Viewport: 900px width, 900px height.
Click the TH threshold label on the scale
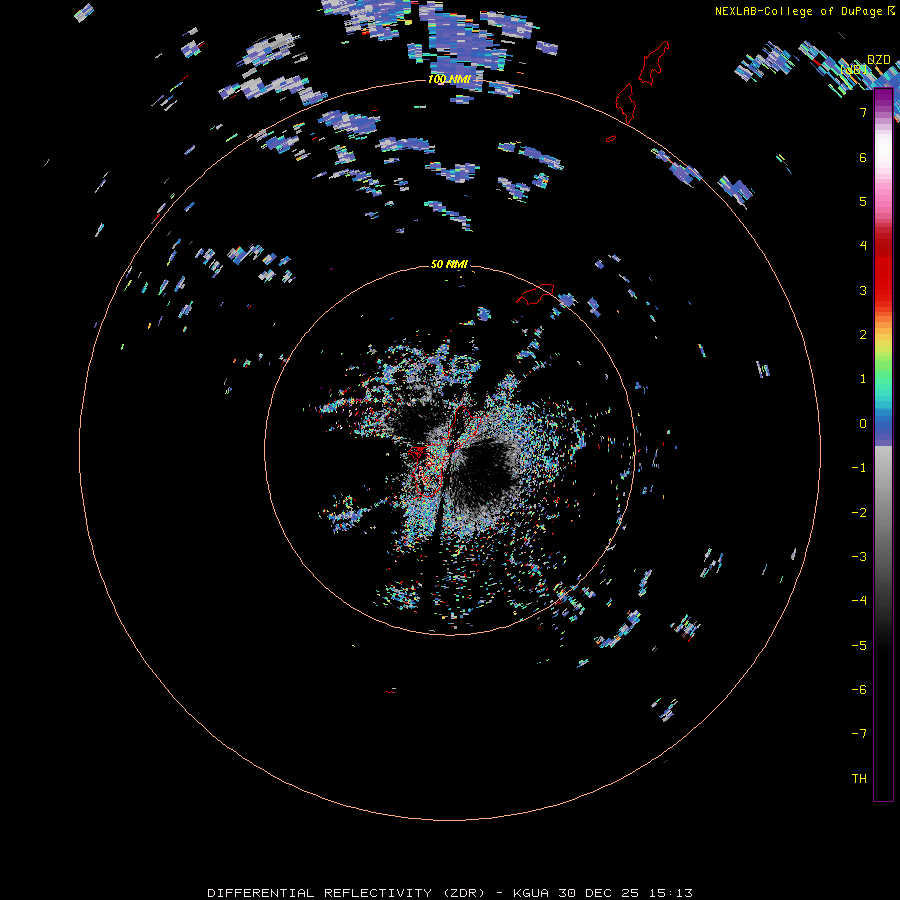(x=859, y=779)
